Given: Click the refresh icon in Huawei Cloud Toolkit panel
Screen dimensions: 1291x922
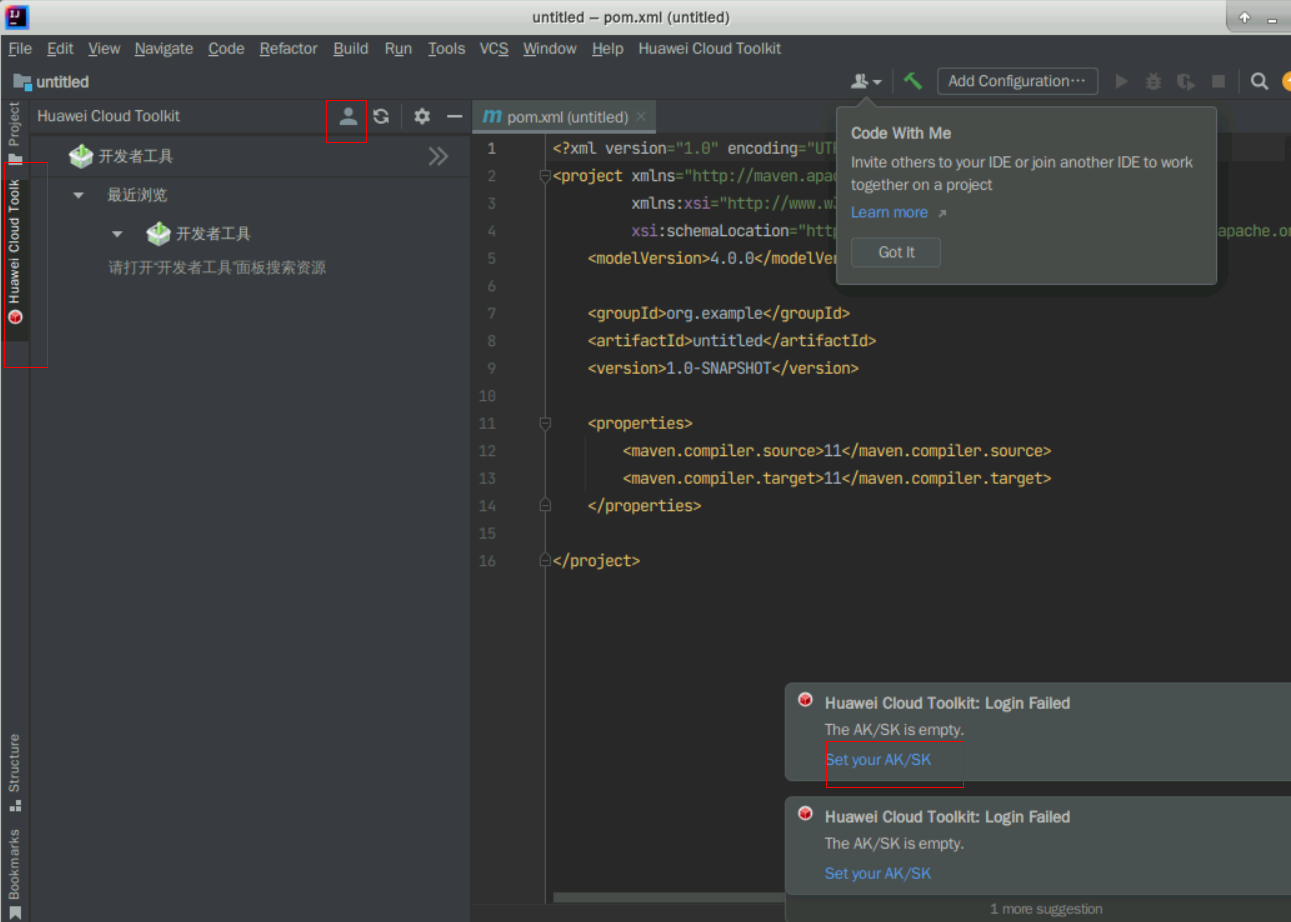Looking at the screenshot, I should tap(381, 116).
